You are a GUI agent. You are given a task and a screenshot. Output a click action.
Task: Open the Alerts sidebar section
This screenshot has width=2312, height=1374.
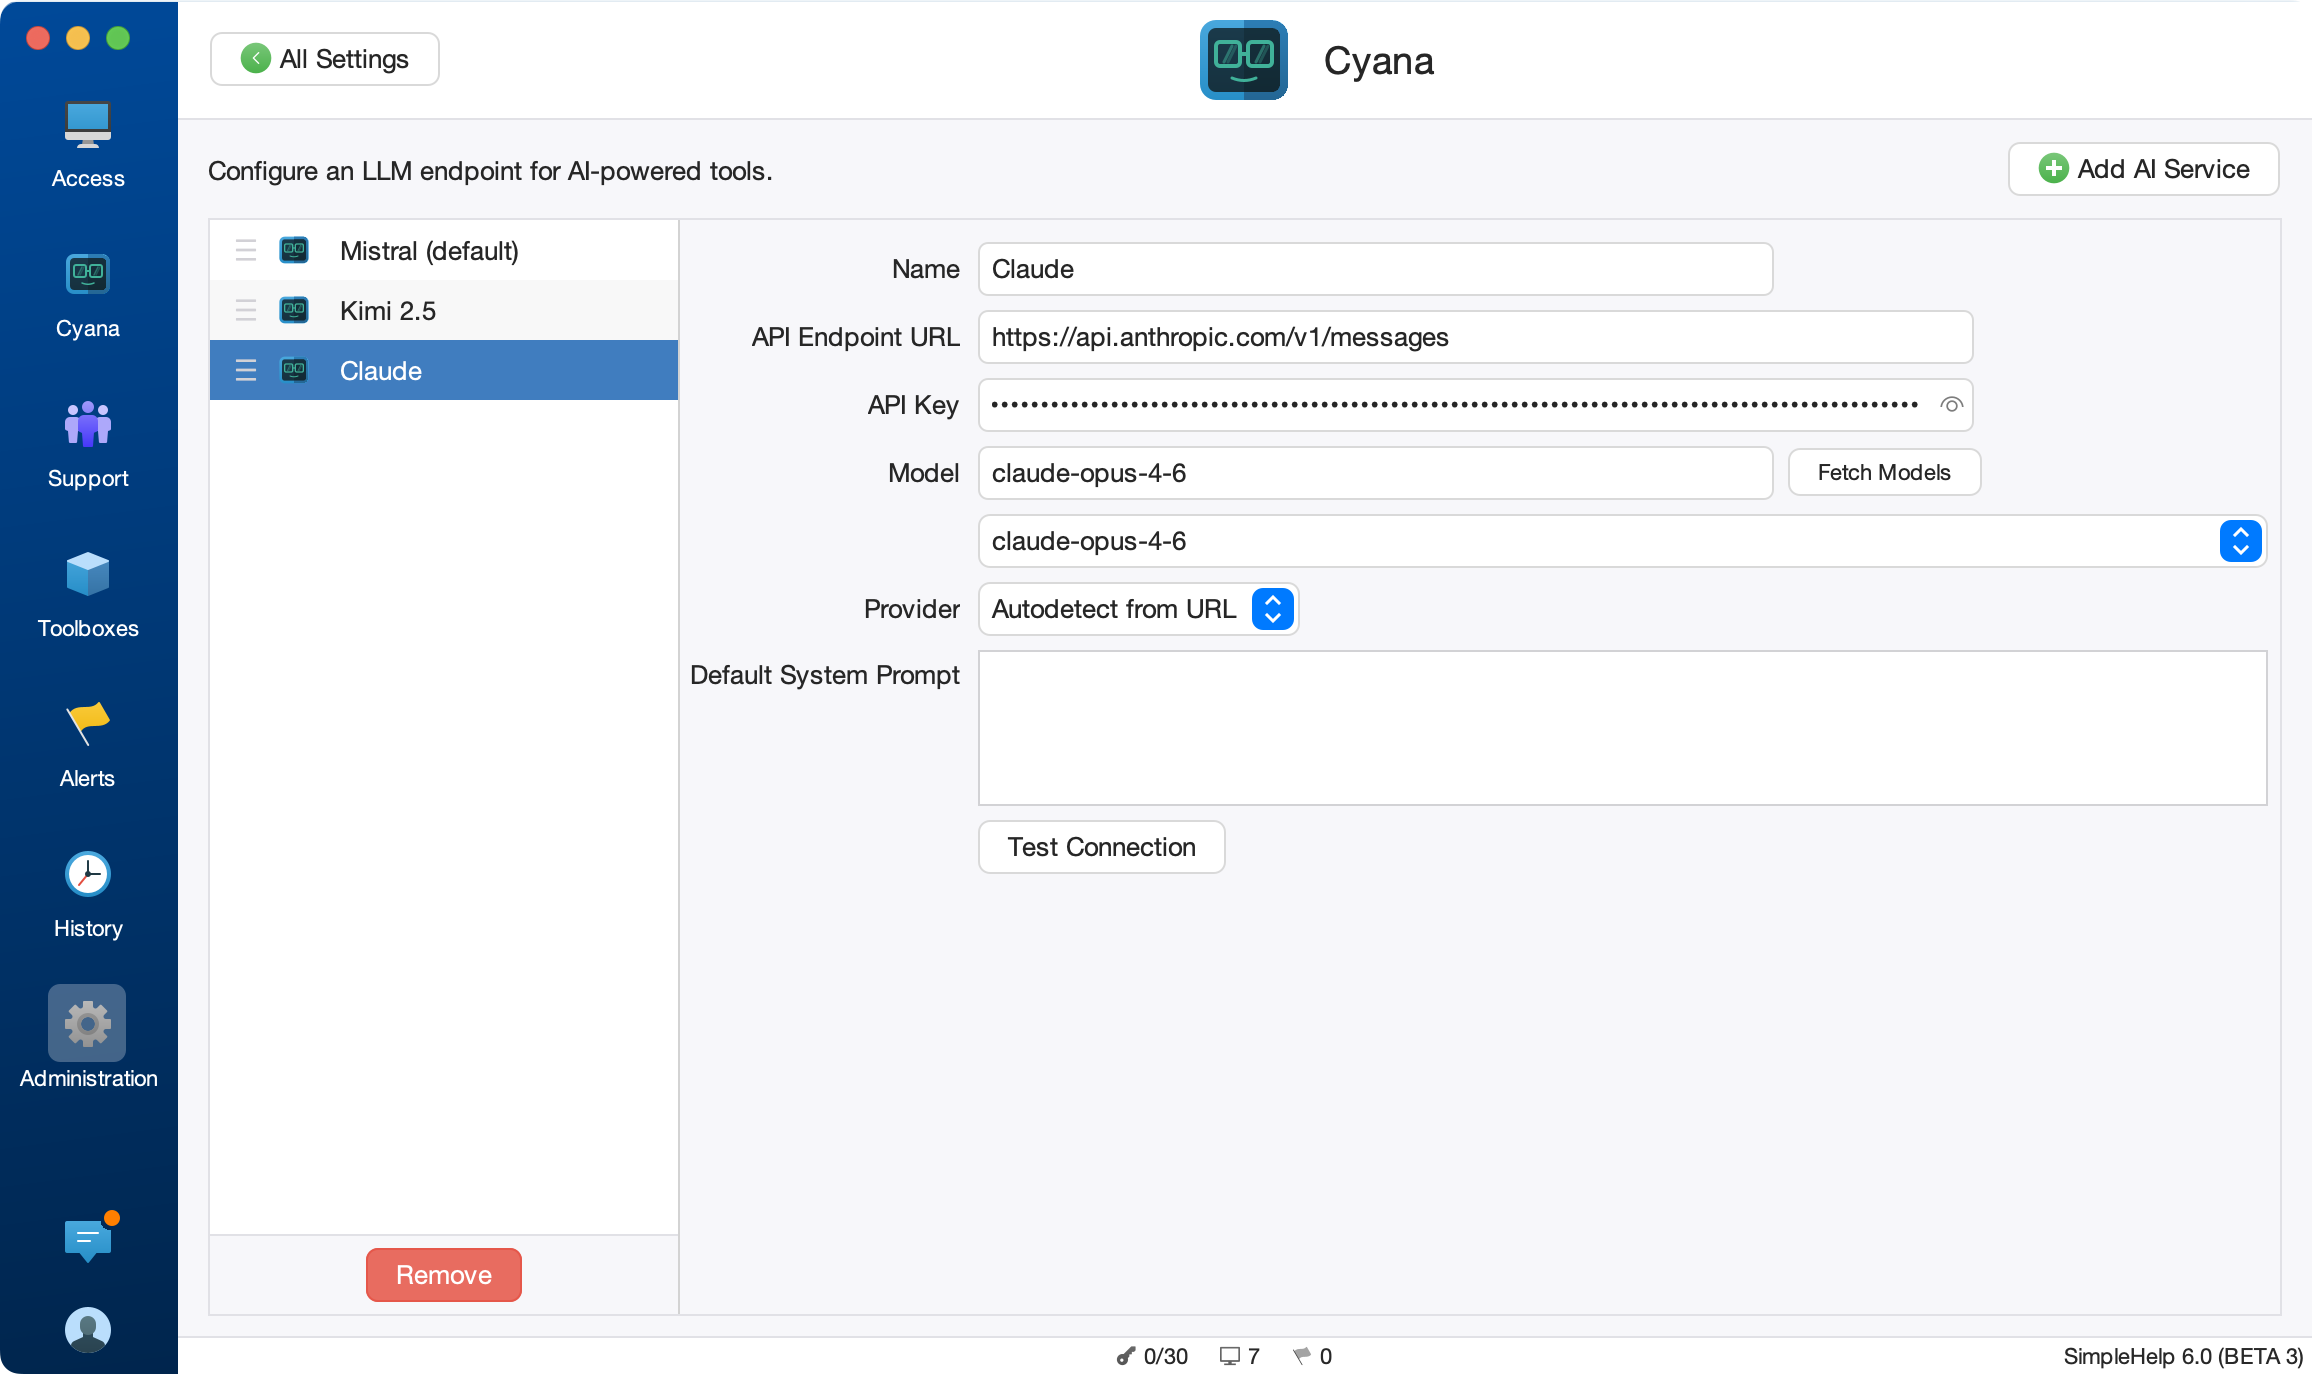coord(88,745)
